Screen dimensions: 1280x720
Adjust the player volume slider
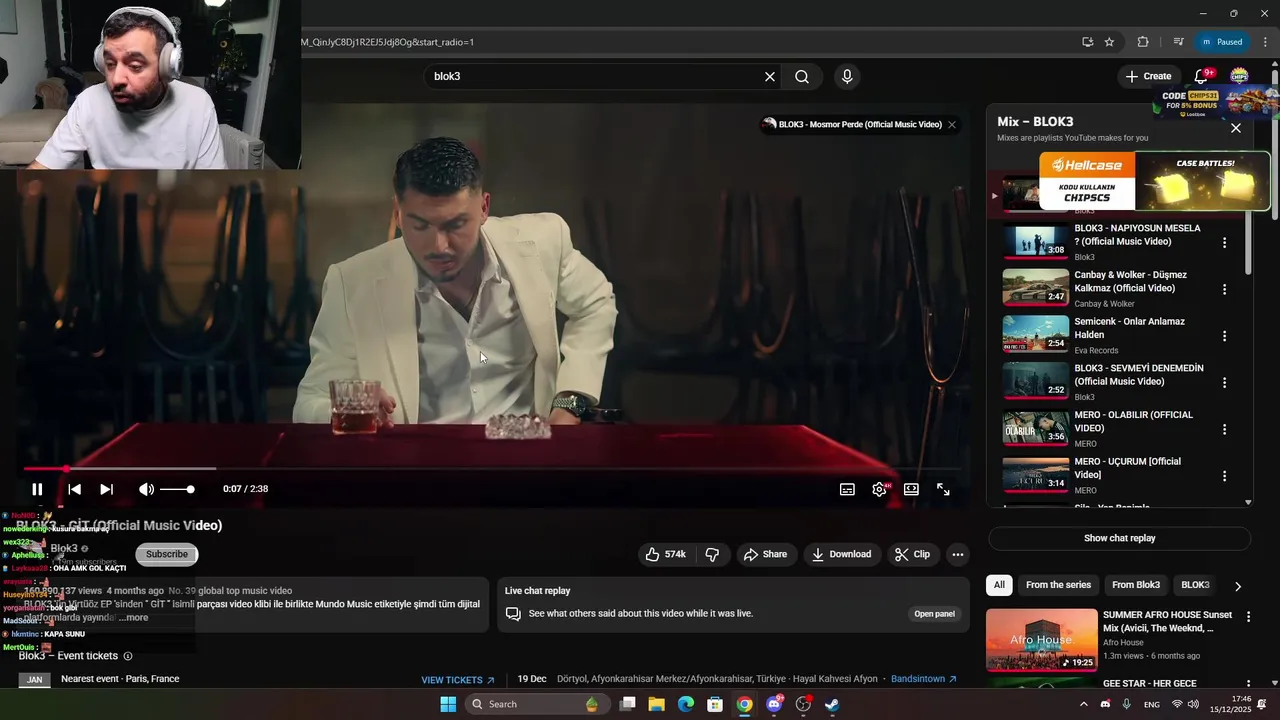click(x=177, y=489)
